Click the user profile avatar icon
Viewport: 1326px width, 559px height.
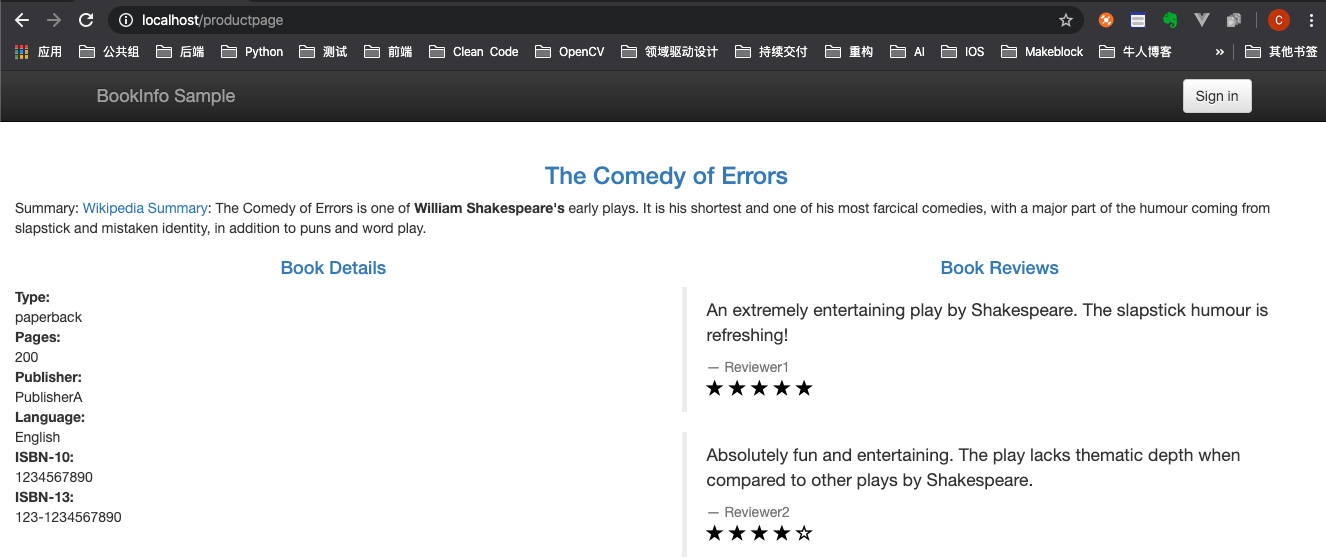[x=1278, y=20]
